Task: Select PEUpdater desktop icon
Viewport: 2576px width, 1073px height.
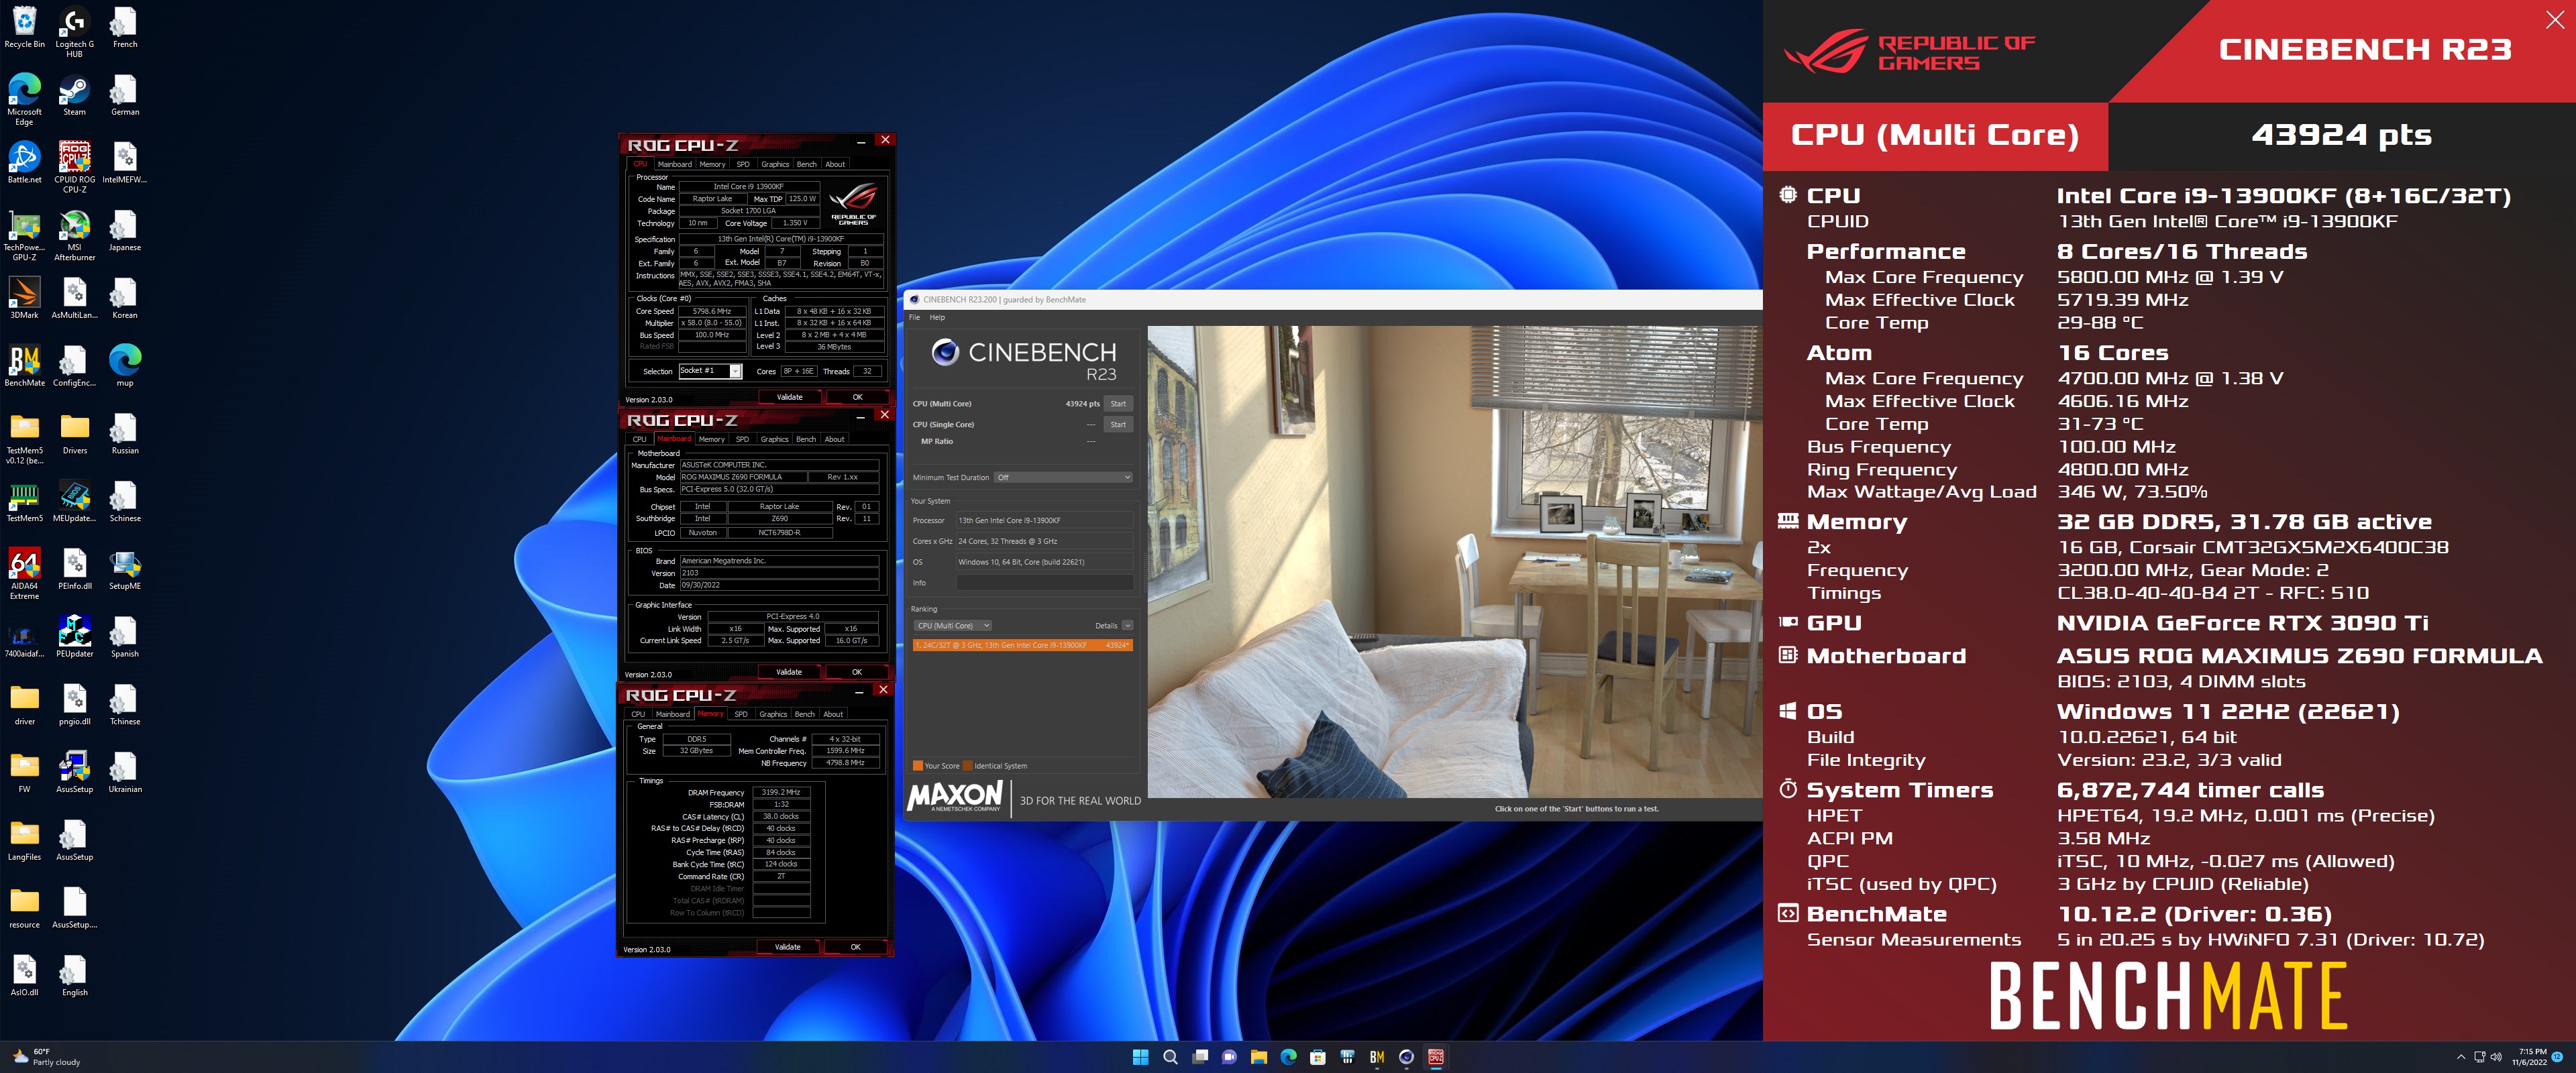Action: (x=74, y=637)
